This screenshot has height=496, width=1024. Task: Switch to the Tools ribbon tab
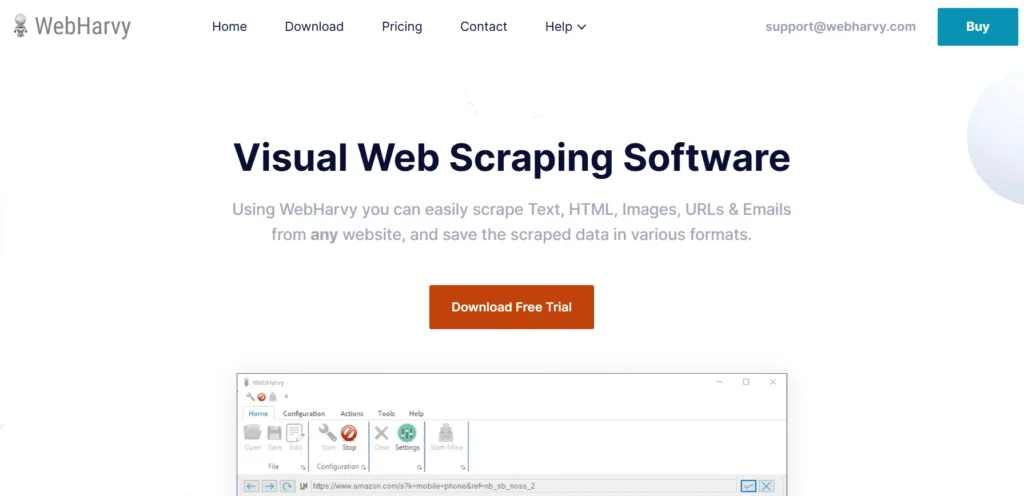click(x=386, y=414)
